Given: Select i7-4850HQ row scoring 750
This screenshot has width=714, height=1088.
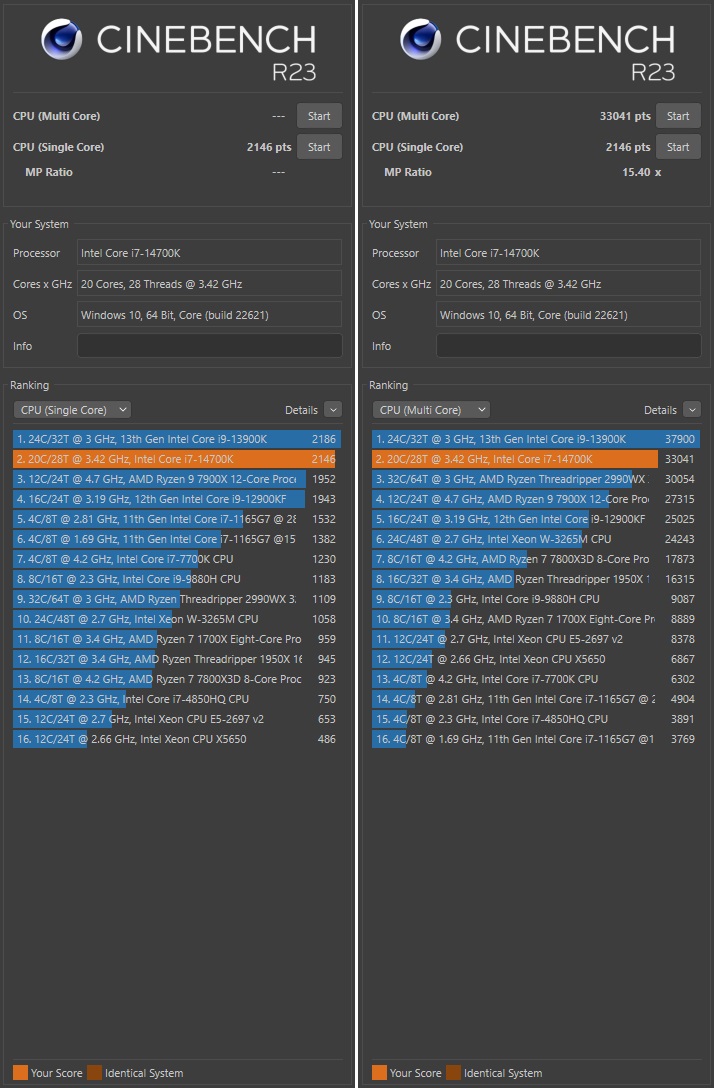Looking at the screenshot, I should point(176,699).
